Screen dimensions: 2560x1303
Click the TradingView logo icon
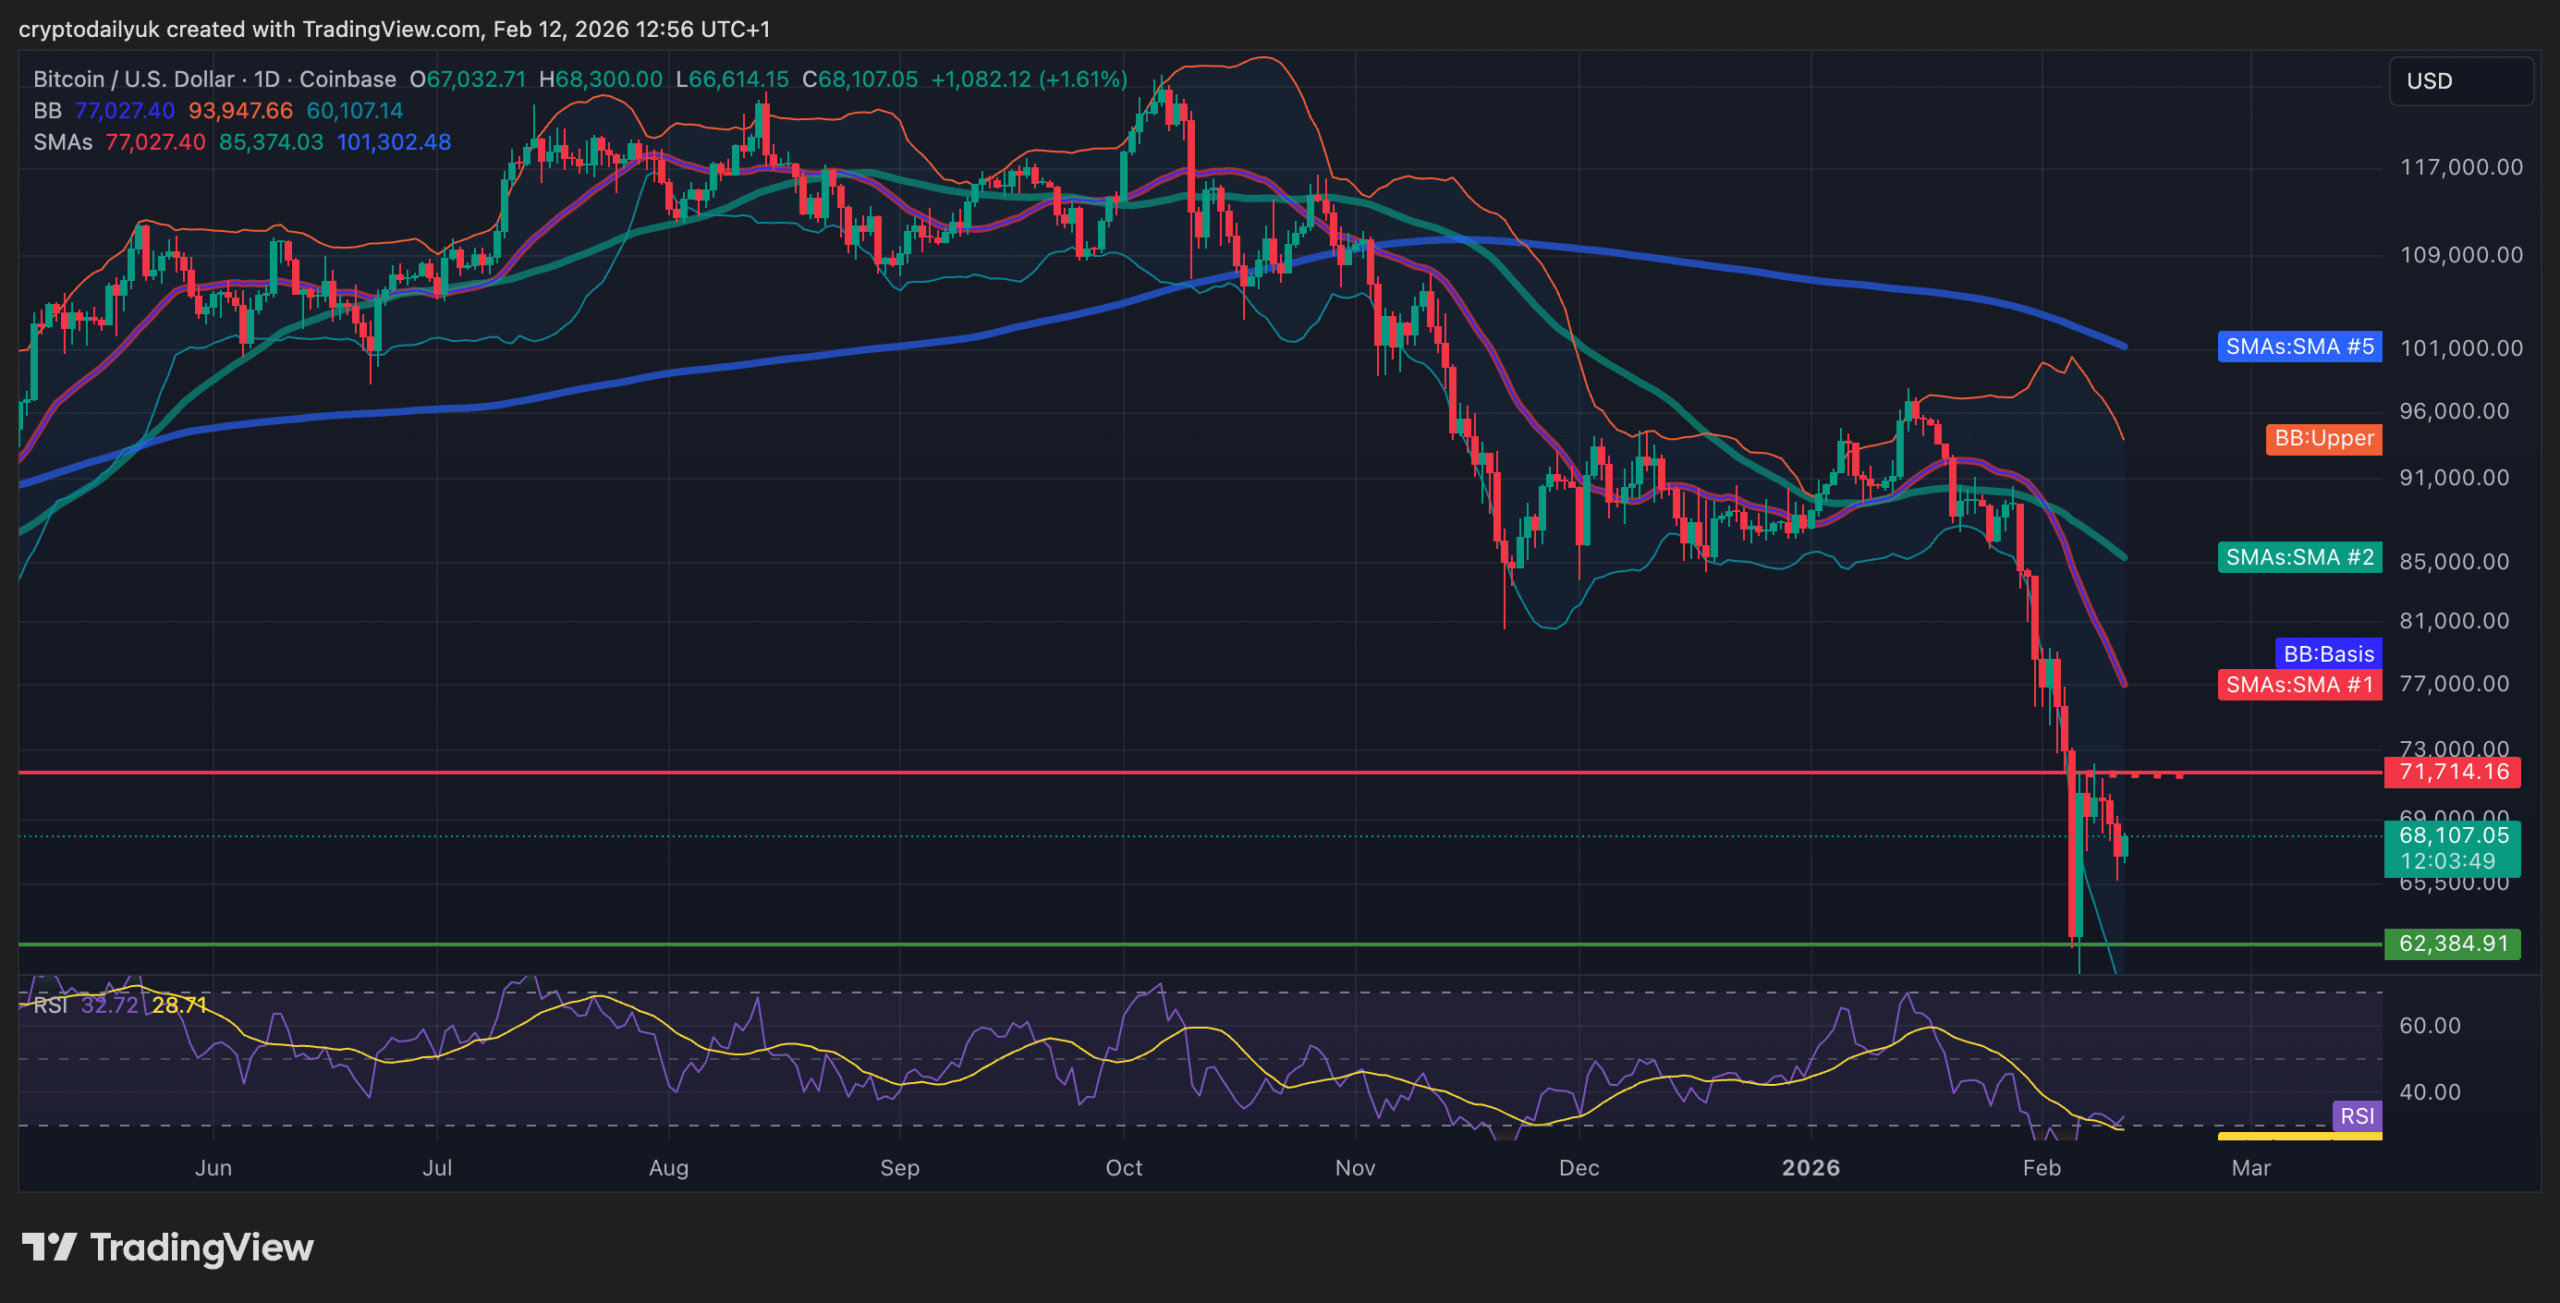pyautogui.click(x=48, y=1247)
